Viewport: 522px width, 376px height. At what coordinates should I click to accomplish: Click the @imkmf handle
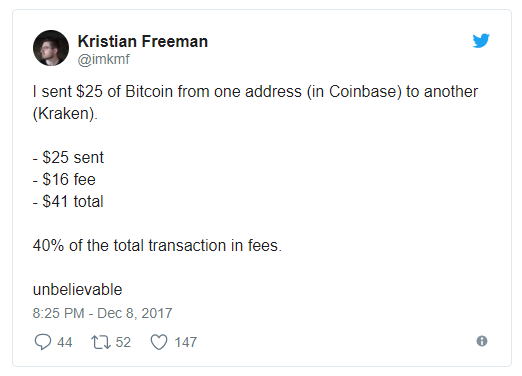(104, 59)
